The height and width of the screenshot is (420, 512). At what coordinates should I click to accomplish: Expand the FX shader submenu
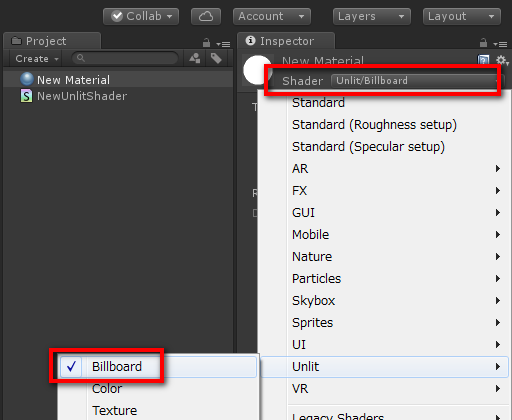point(383,191)
